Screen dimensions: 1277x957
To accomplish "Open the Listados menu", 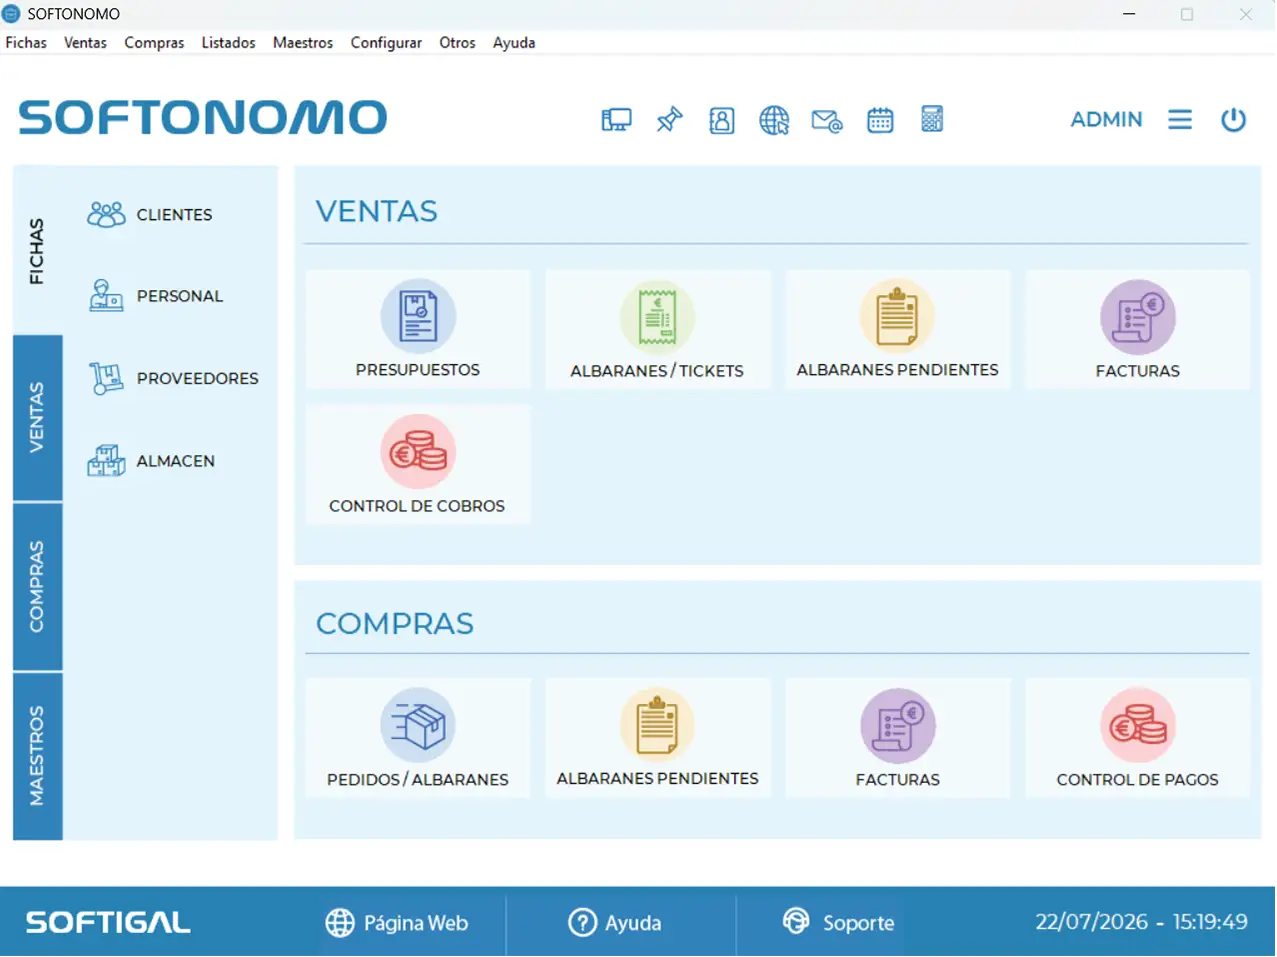I will point(228,43).
